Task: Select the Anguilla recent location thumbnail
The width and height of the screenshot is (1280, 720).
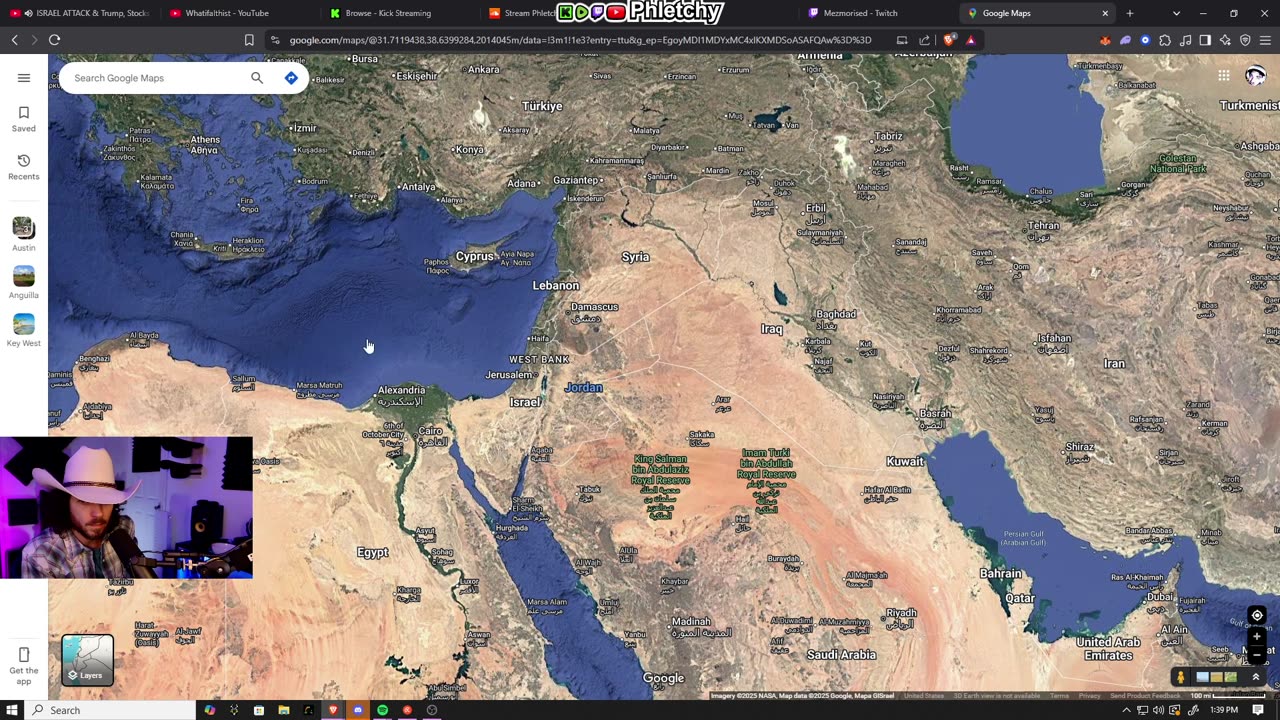Action: (24, 276)
